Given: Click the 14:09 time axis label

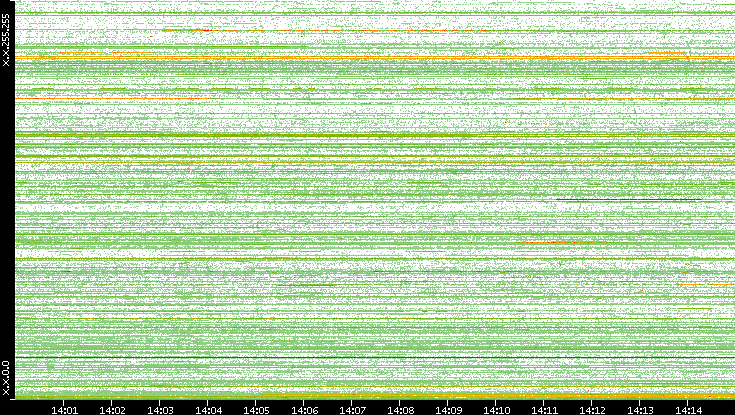Looking at the screenshot, I should coord(449,410).
